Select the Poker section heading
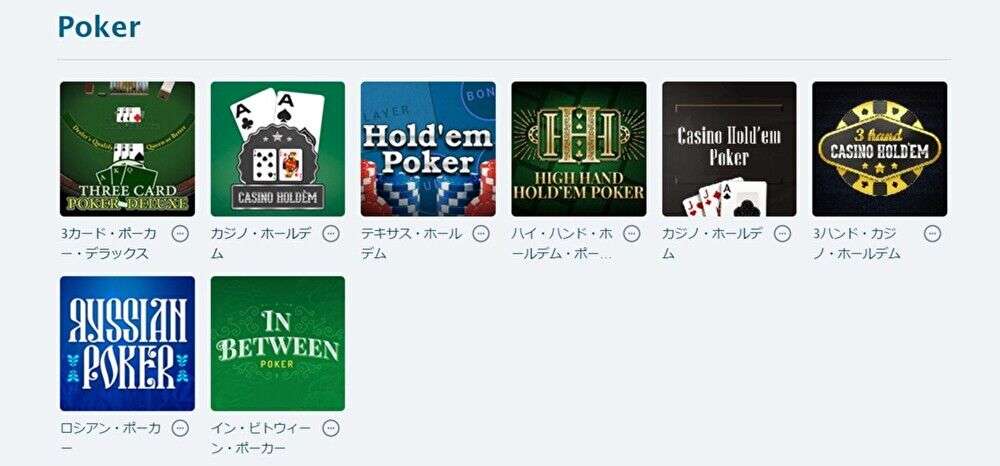Viewport: 1000px width, 466px height. (x=99, y=27)
